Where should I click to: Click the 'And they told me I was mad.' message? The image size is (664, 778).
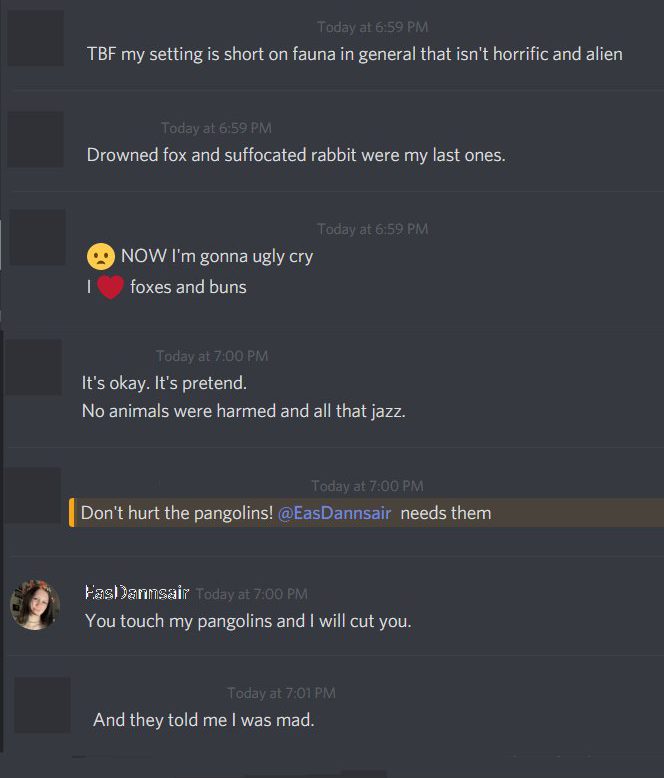(203, 720)
